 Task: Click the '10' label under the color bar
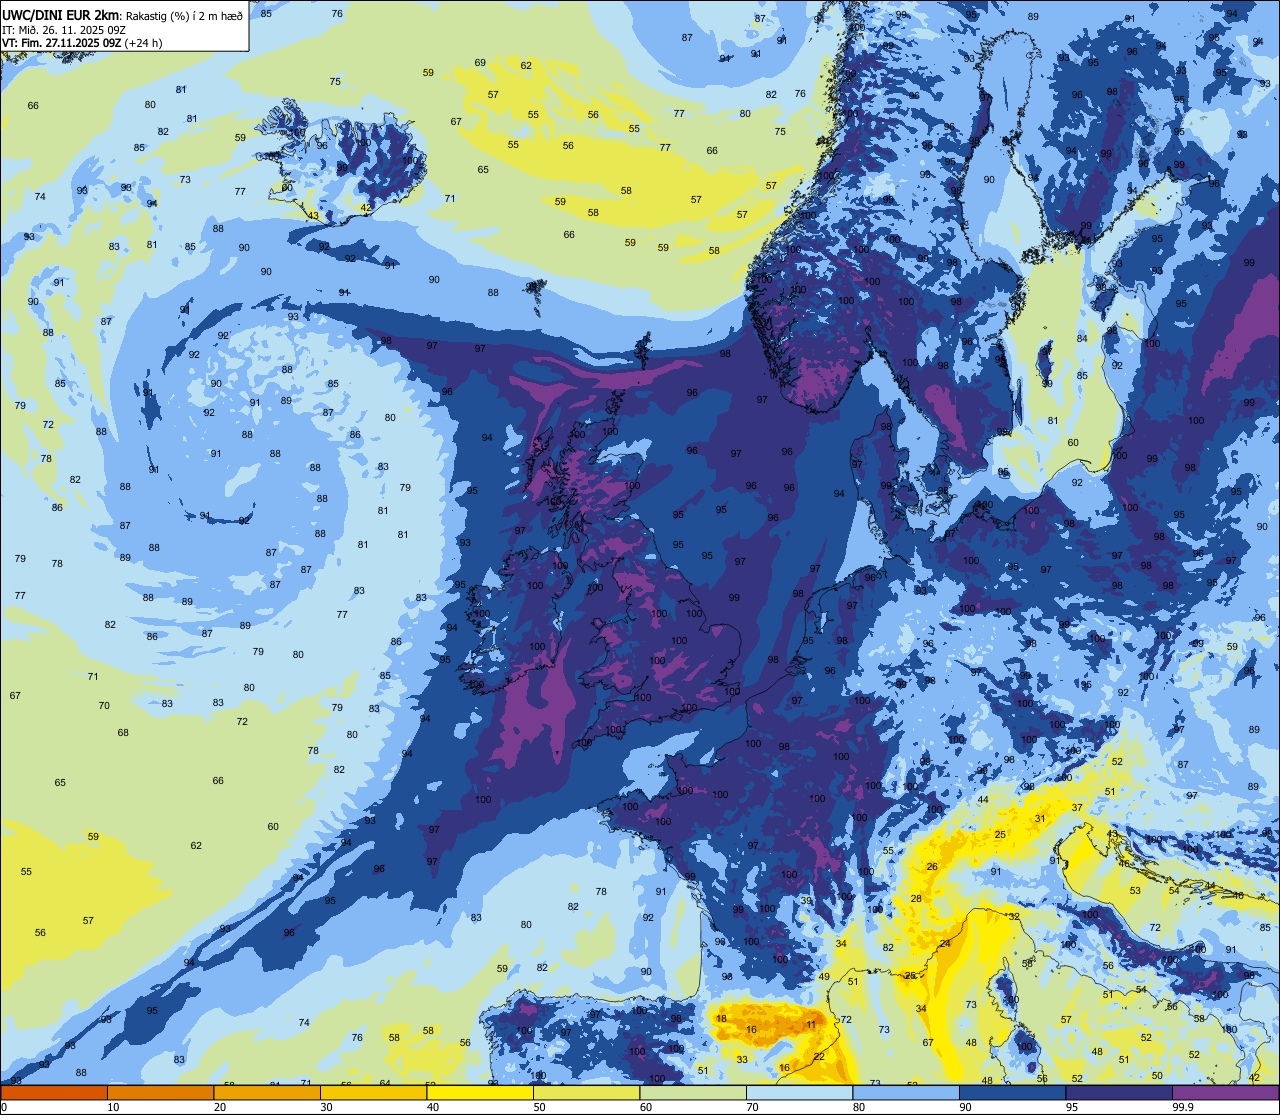113,1107
